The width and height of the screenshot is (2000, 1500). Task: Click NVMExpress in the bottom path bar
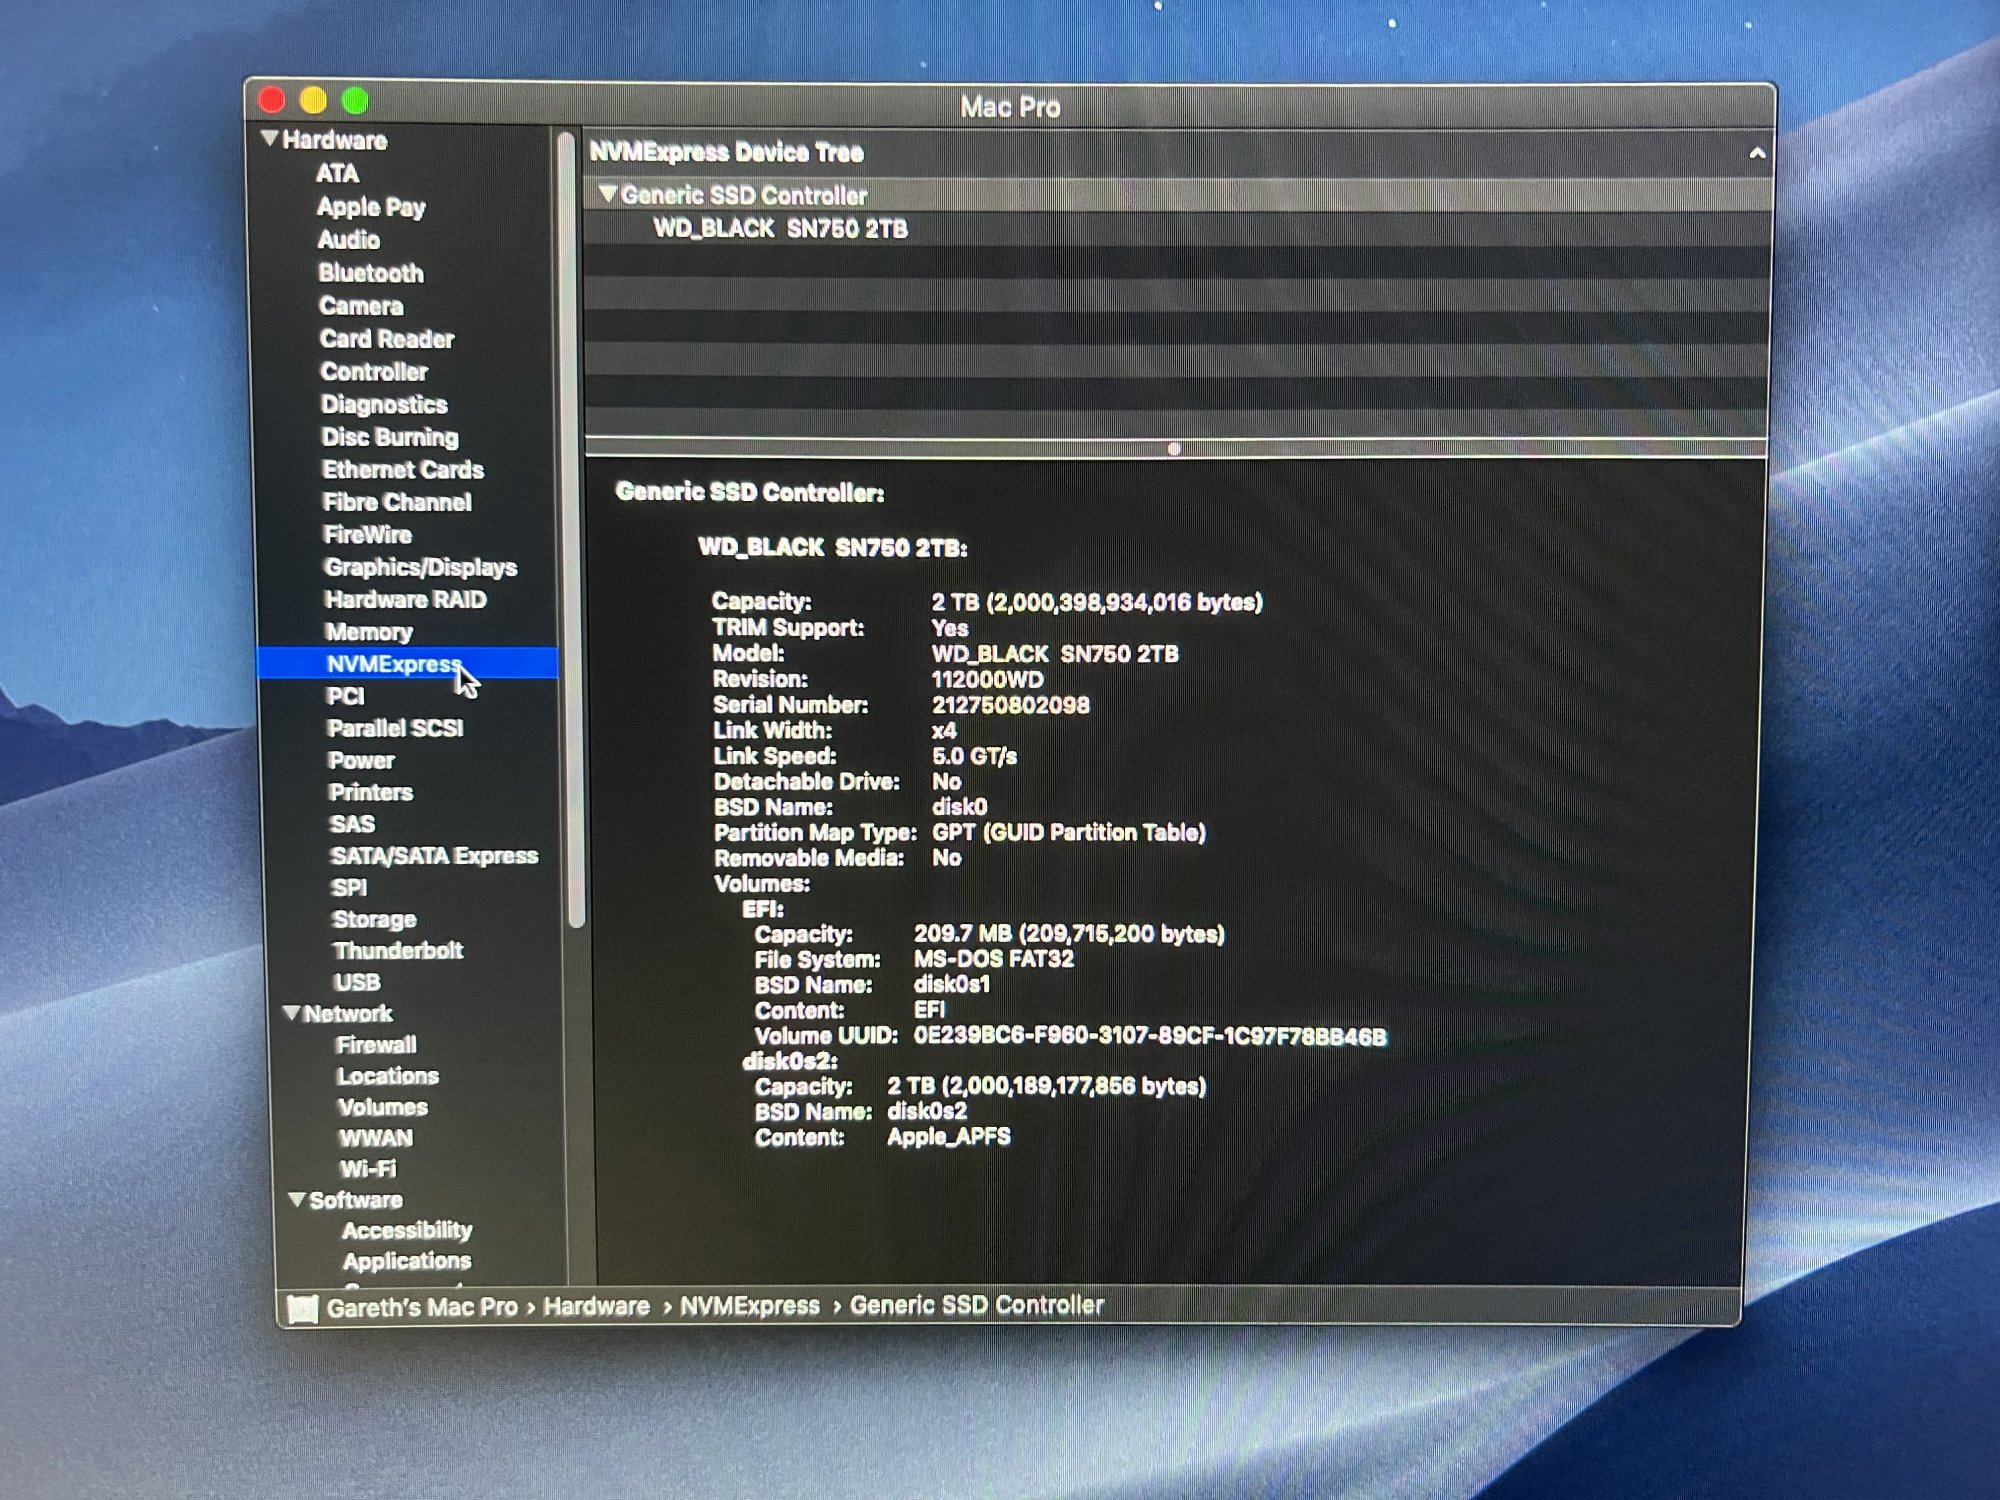point(749,1306)
